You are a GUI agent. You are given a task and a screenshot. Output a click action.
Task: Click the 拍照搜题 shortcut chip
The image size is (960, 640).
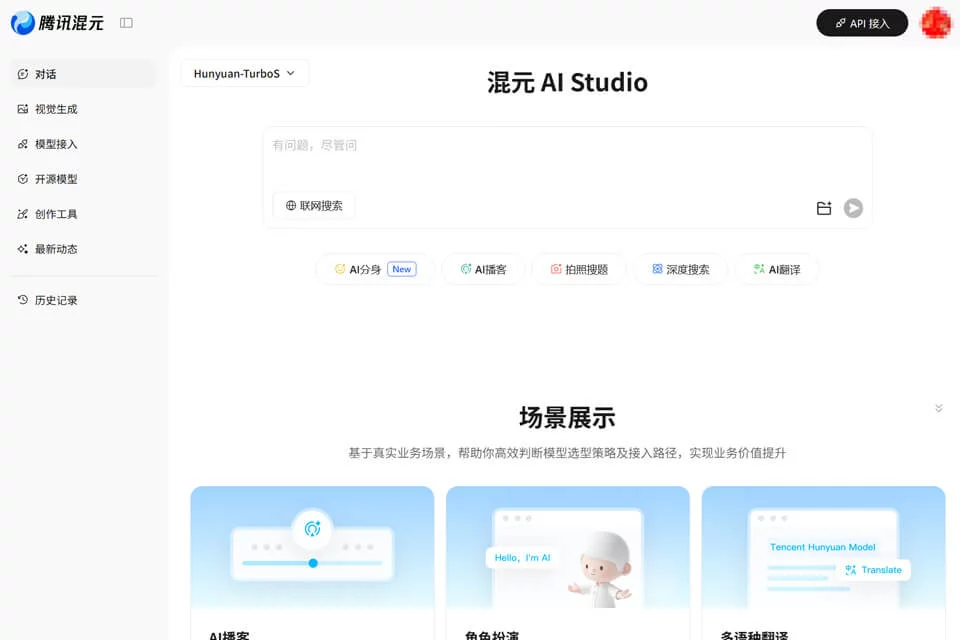click(x=579, y=269)
